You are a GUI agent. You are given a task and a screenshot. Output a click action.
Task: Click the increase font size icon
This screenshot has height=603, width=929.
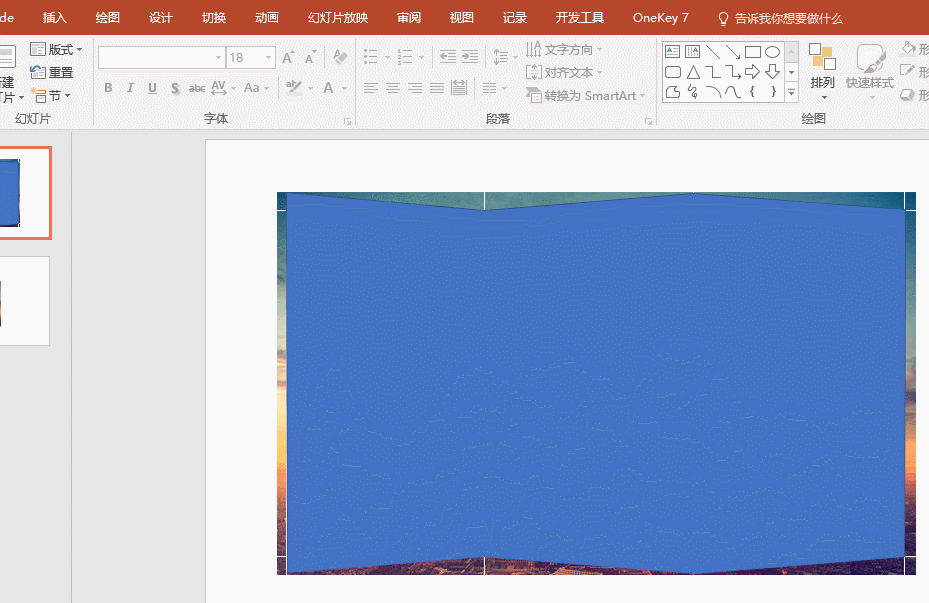[x=288, y=58]
